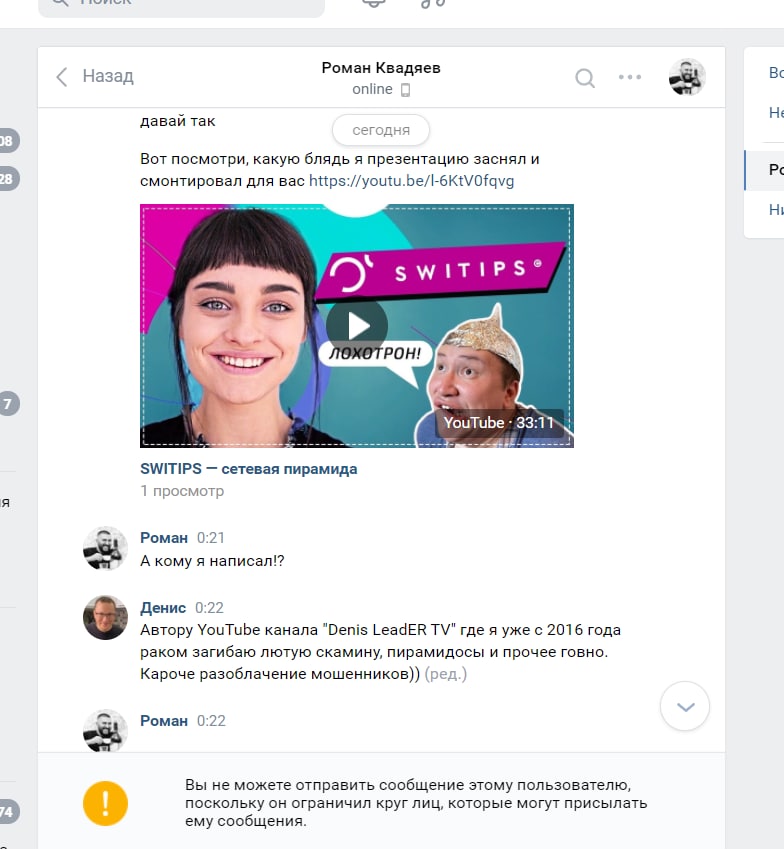
Task: Click Роман's avatar beside the 0:21 message
Action: 105,548
